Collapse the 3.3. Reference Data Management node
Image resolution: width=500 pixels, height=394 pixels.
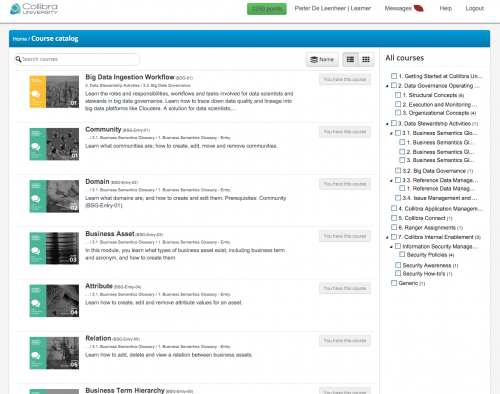[391, 181]
